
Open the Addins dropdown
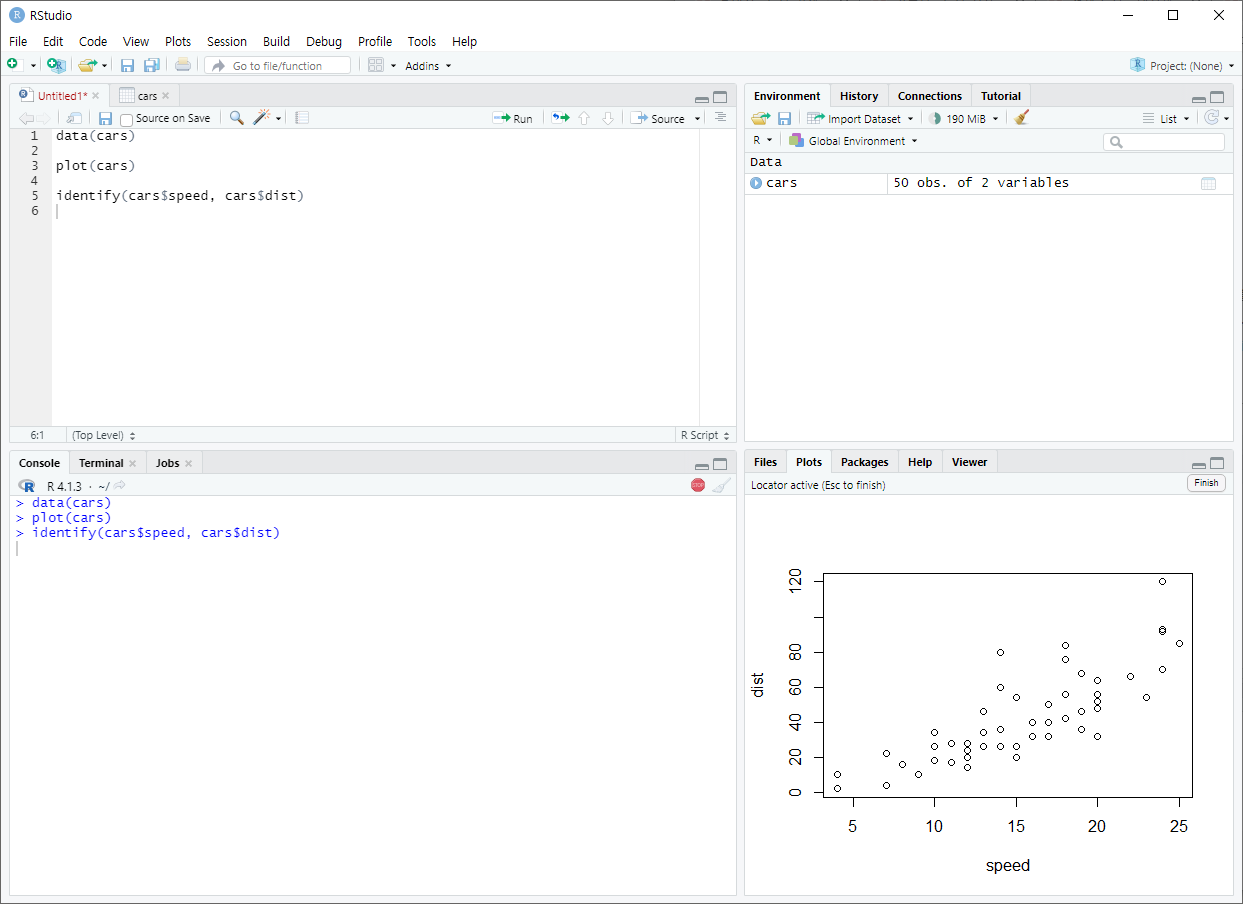tap(428, 66)
